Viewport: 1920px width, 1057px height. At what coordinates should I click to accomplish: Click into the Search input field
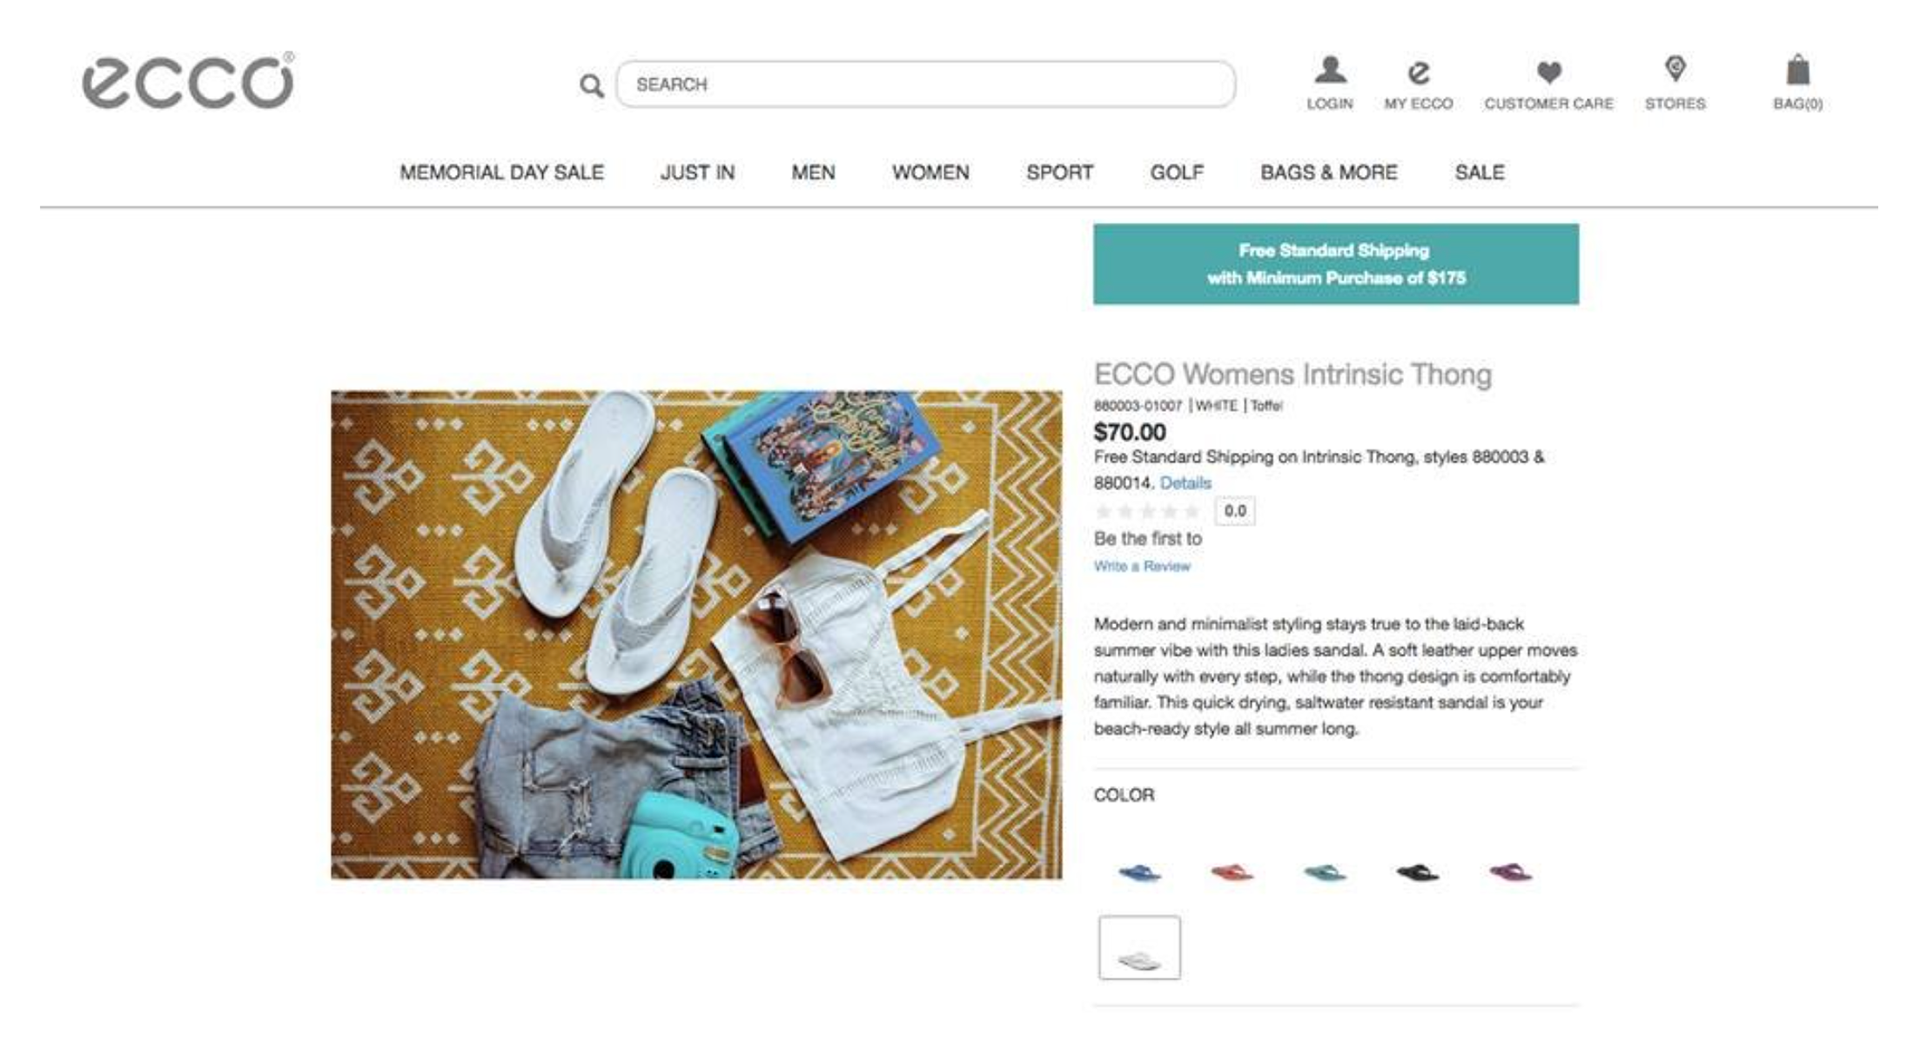point(925,84)
